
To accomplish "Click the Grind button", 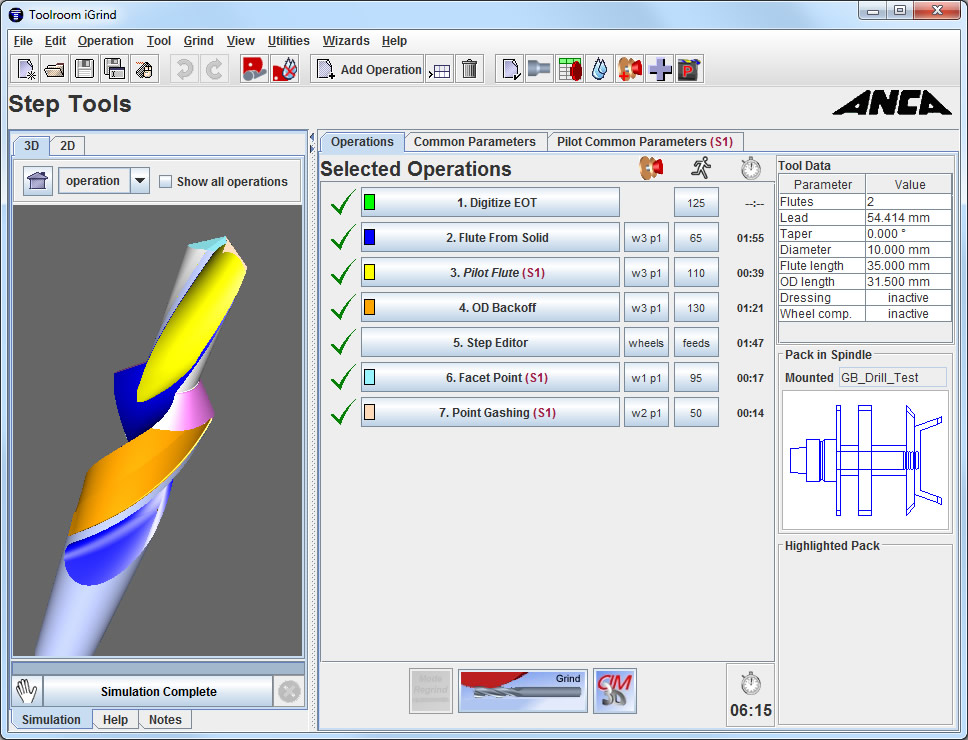I will coord(522,691).
